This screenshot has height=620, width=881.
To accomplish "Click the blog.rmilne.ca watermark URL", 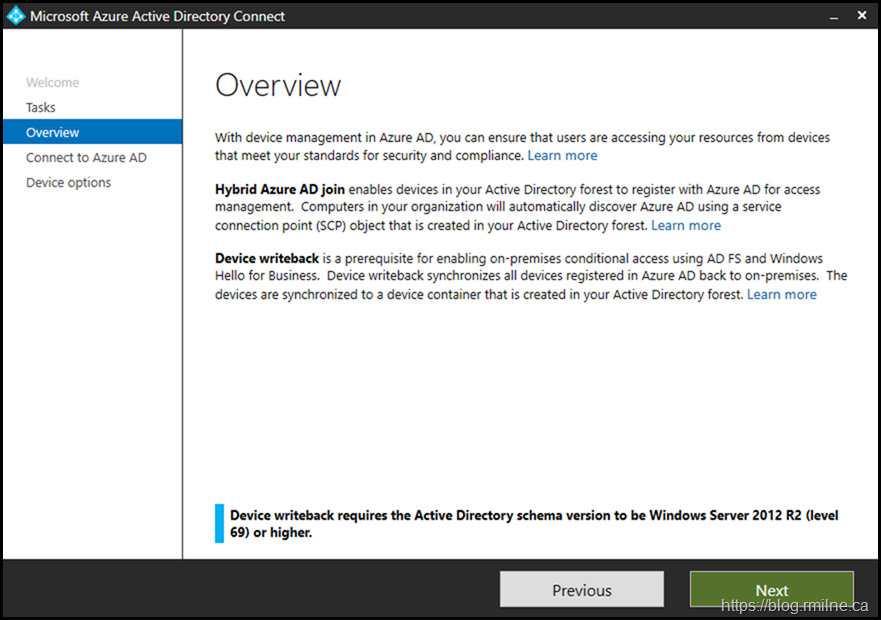I will pyautogui.click(x=796, y=606).
